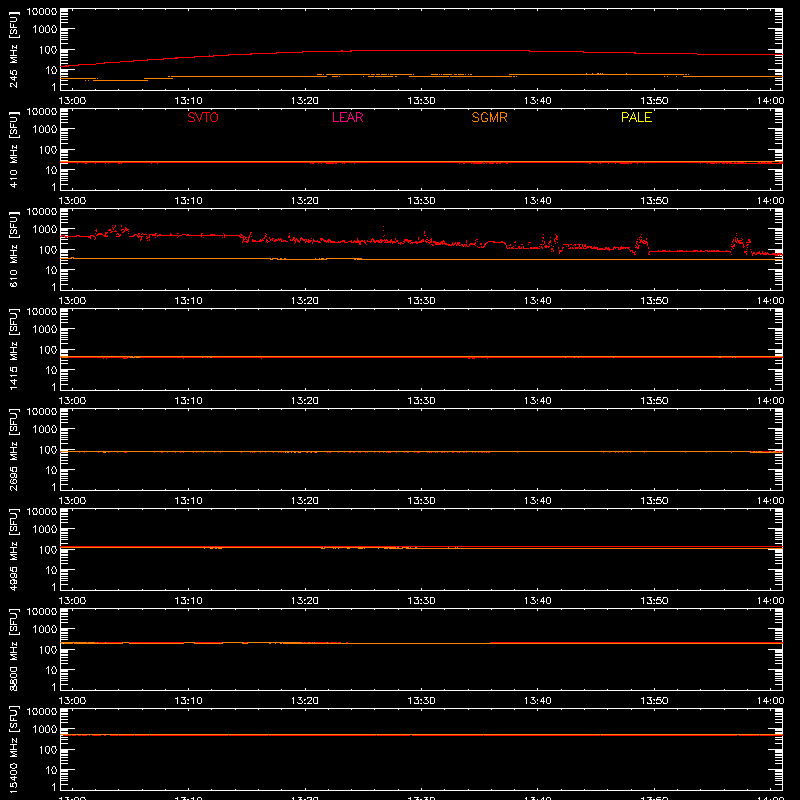
Task: Click the 10 tick label on 2695 MHz axis
Action: point(51,470)
